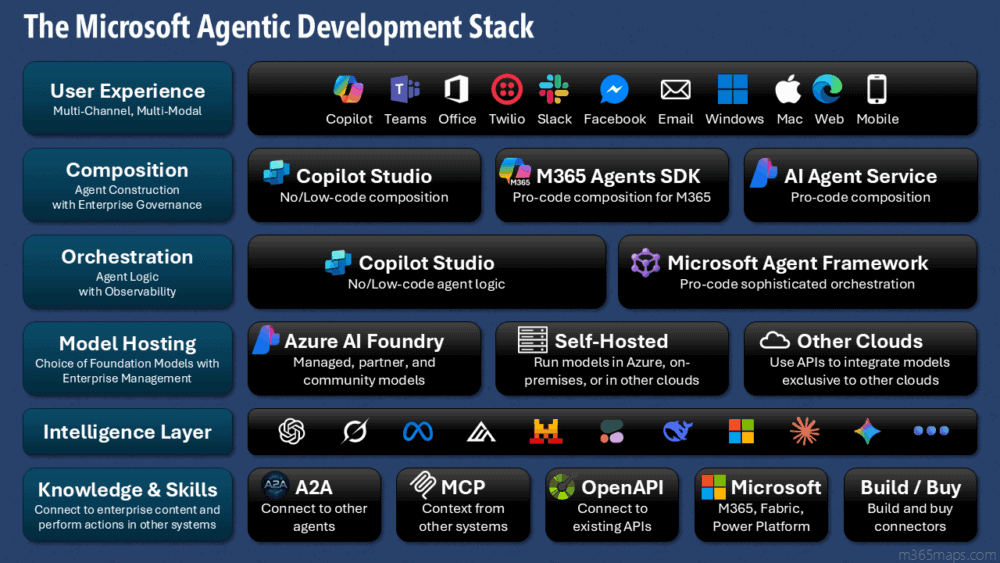Image resolution: width=1000 pixels, height=563 pixels.
Task: Select the orange Mistral logo
Action: pos(545,431)
